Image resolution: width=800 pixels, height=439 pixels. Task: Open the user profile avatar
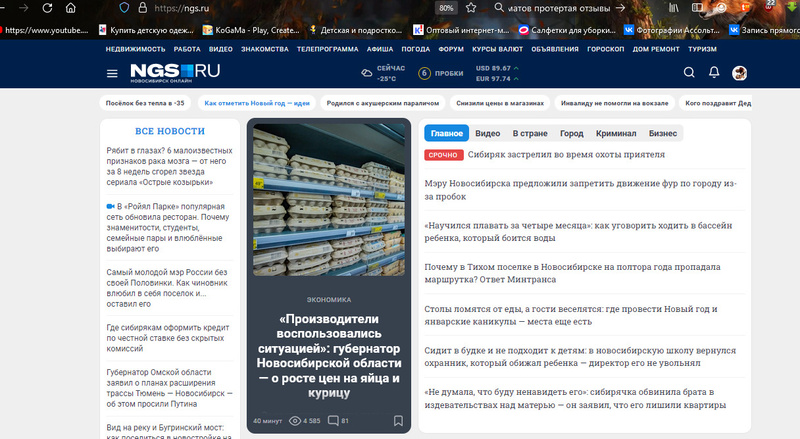(740, 73)
